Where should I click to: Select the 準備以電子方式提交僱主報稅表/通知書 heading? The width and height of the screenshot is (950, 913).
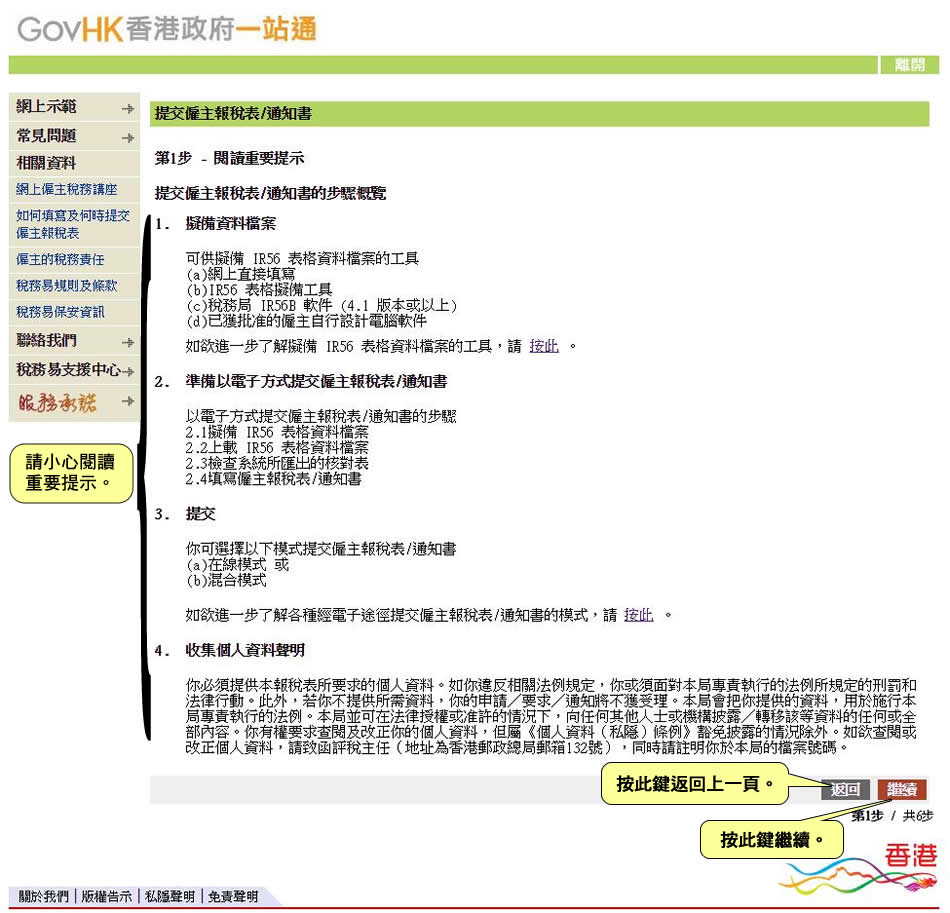(316, 382)
